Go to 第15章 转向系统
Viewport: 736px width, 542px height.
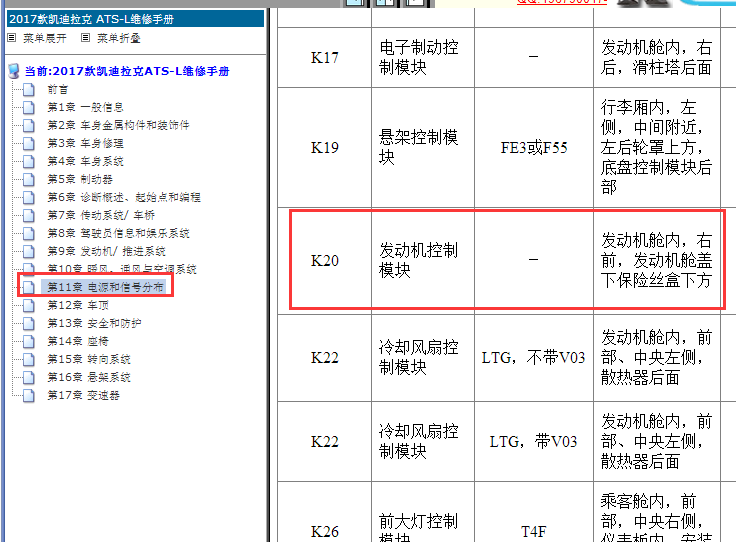pyautogui.click(x=89, y=359)
